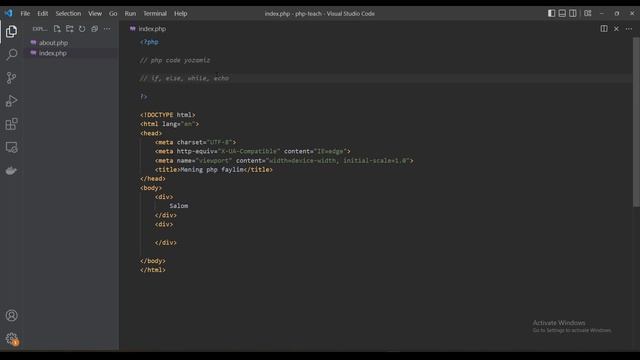
Task: Toggle the secondary side bar layout
Action: pos(573,13)
